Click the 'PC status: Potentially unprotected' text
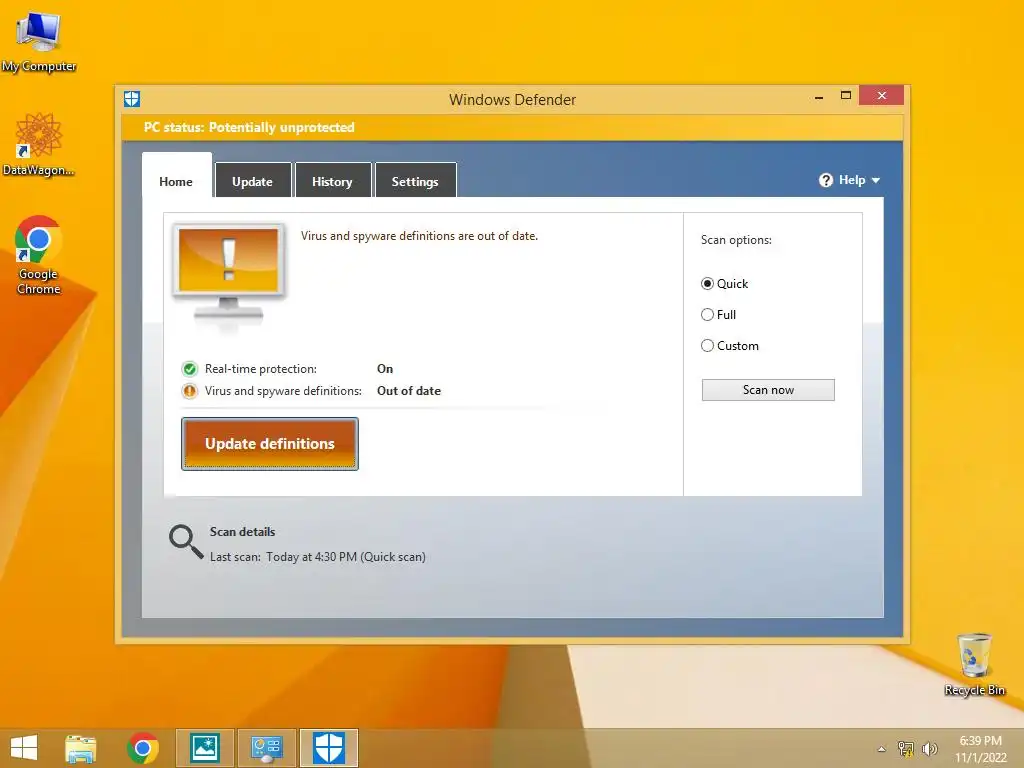 [249, 127]
